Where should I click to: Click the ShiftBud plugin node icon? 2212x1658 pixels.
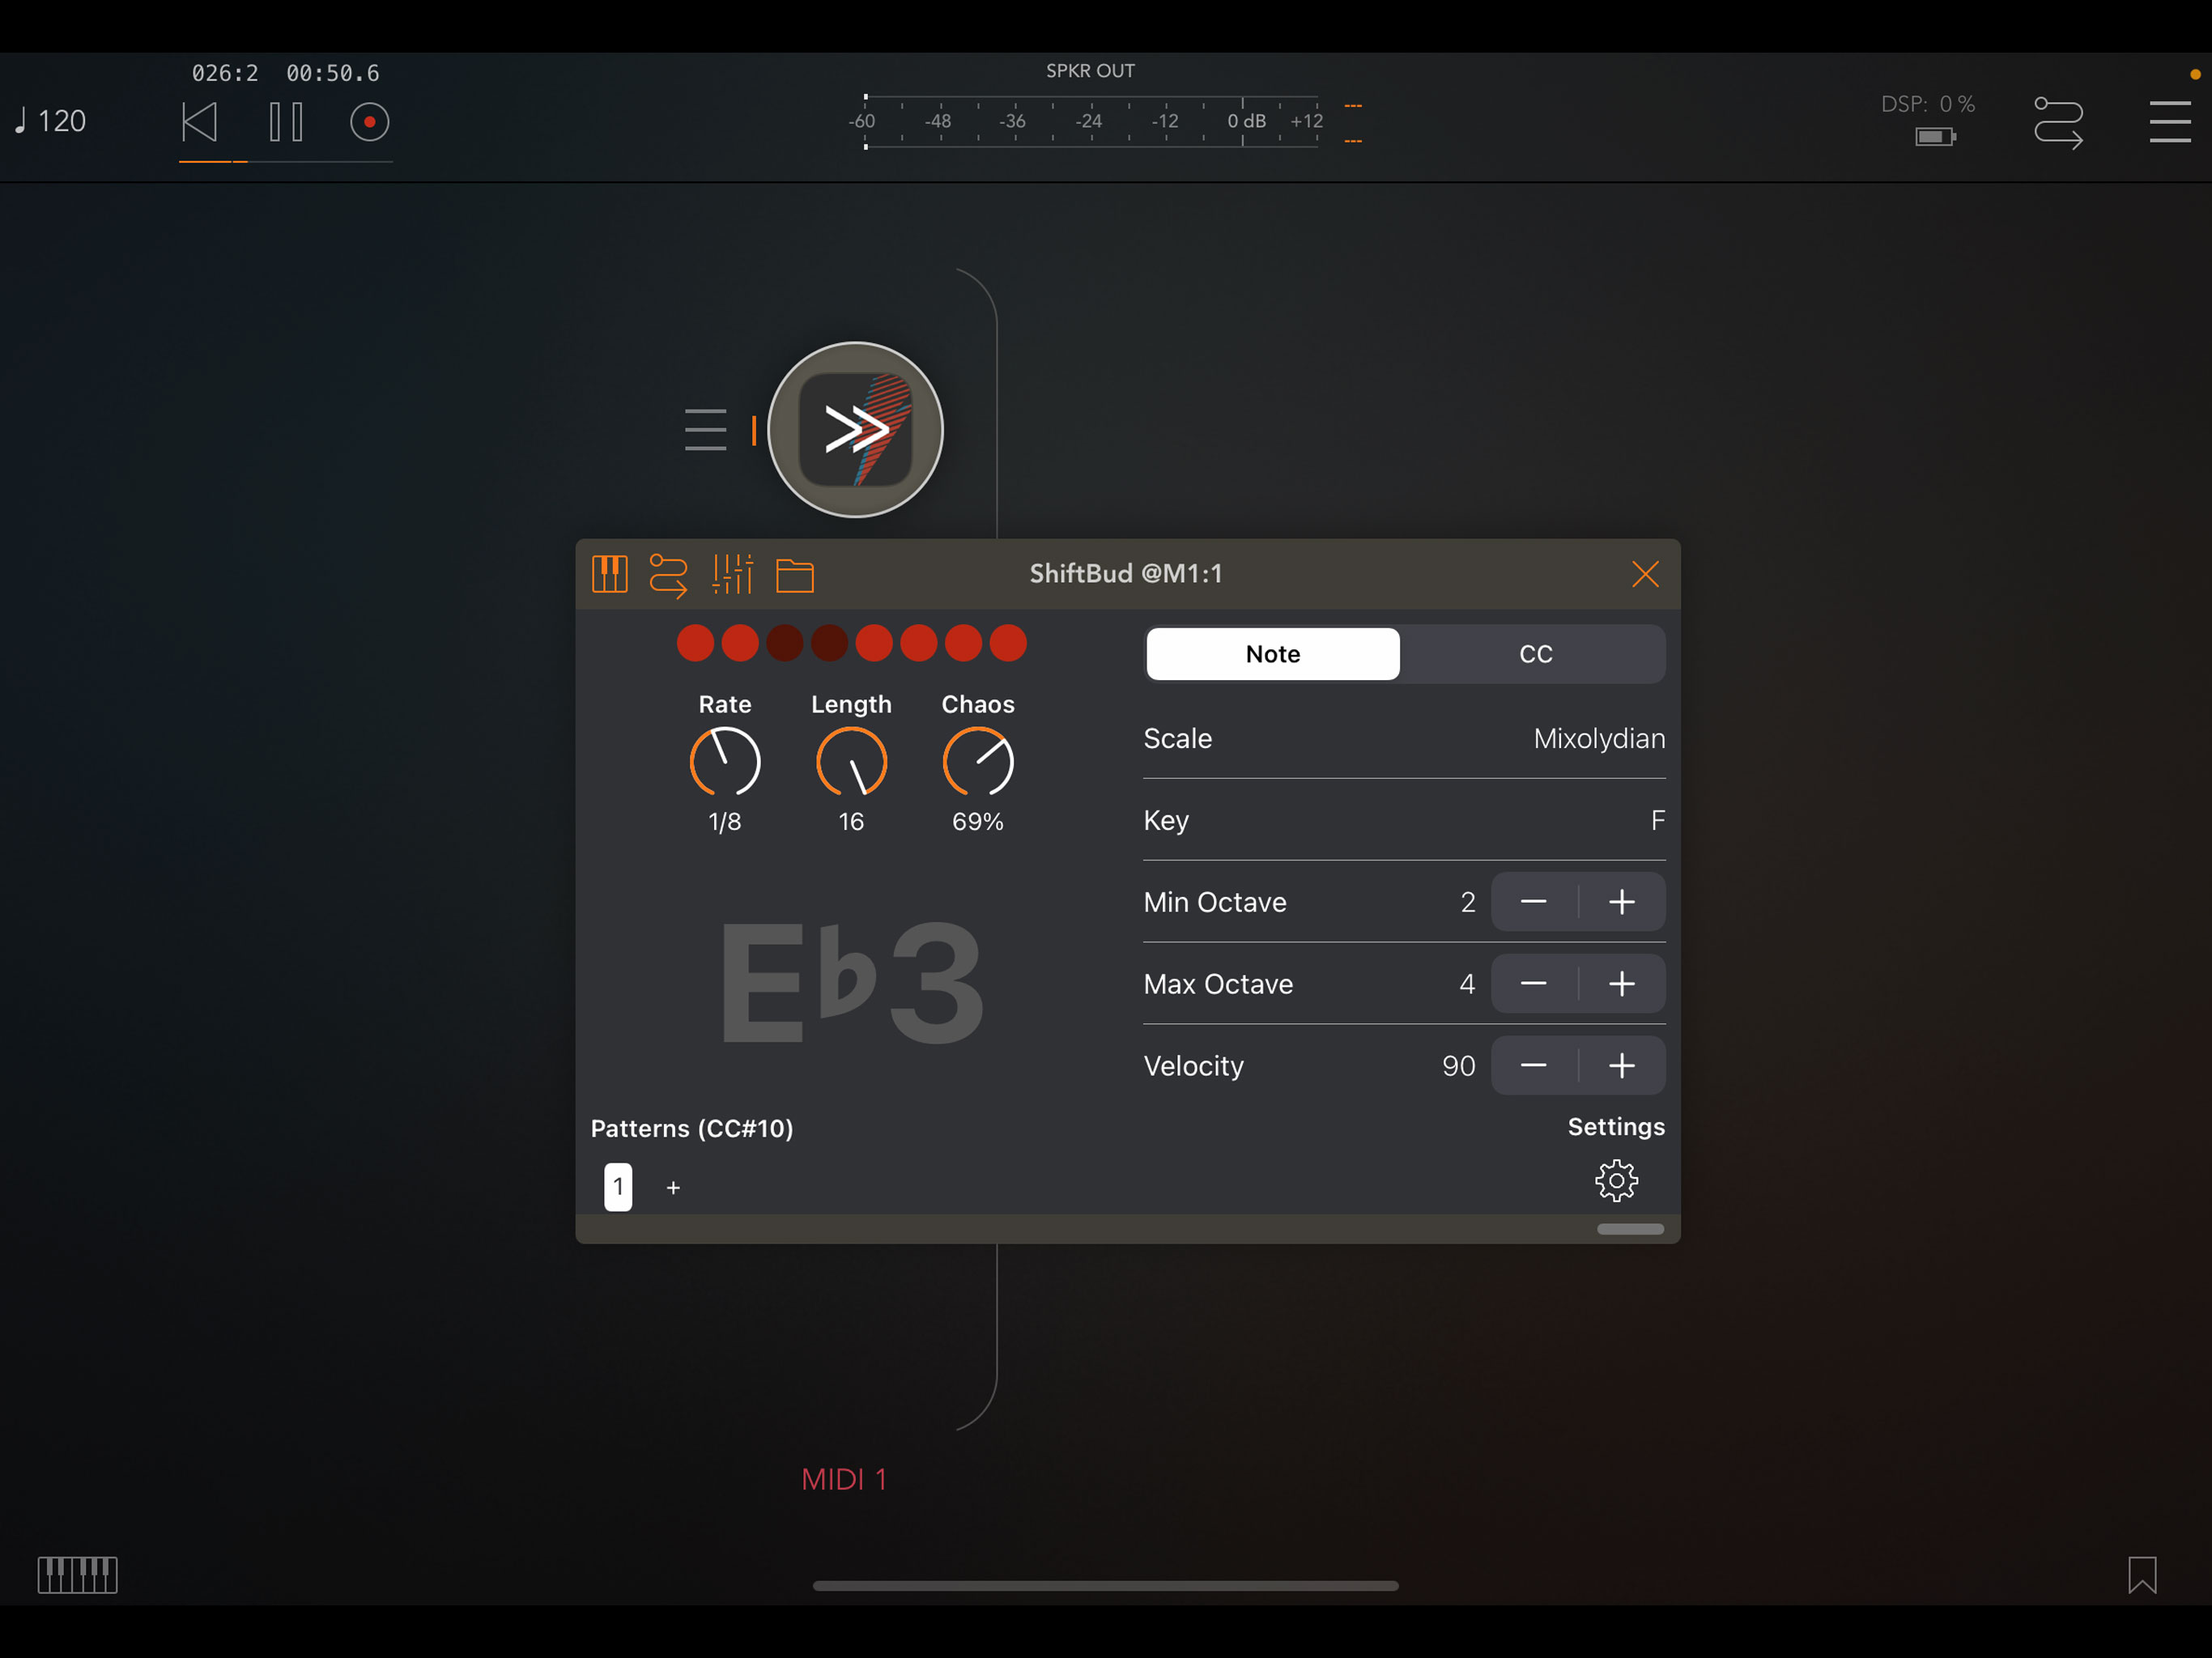tap(855, 430)
